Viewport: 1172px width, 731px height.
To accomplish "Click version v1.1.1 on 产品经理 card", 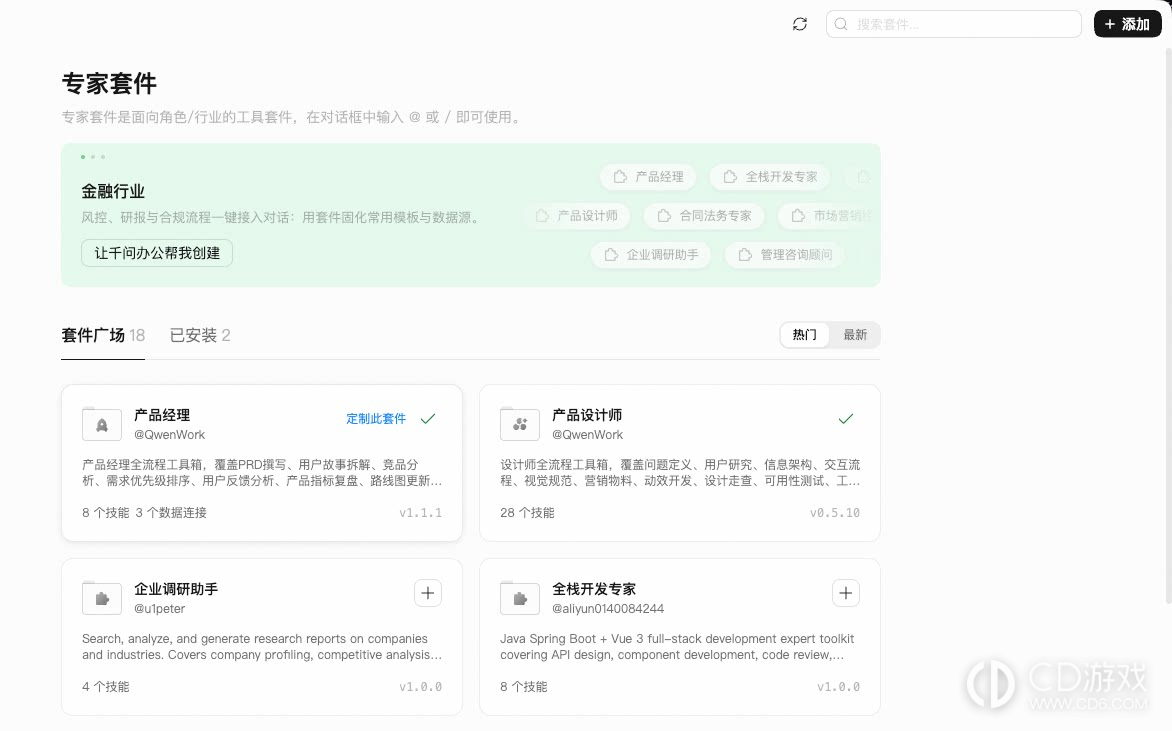I will click(420, 513).
